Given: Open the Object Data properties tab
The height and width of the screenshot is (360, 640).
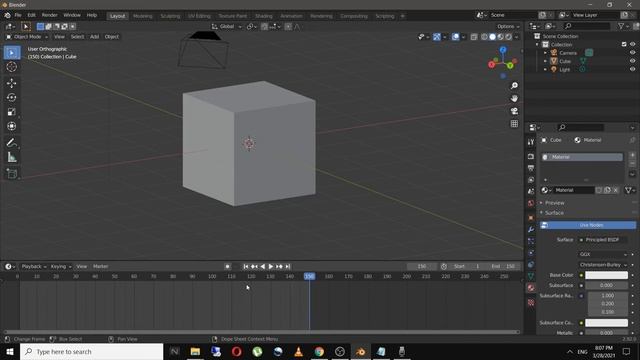Looking at the screenshot, I should point(531,276).
